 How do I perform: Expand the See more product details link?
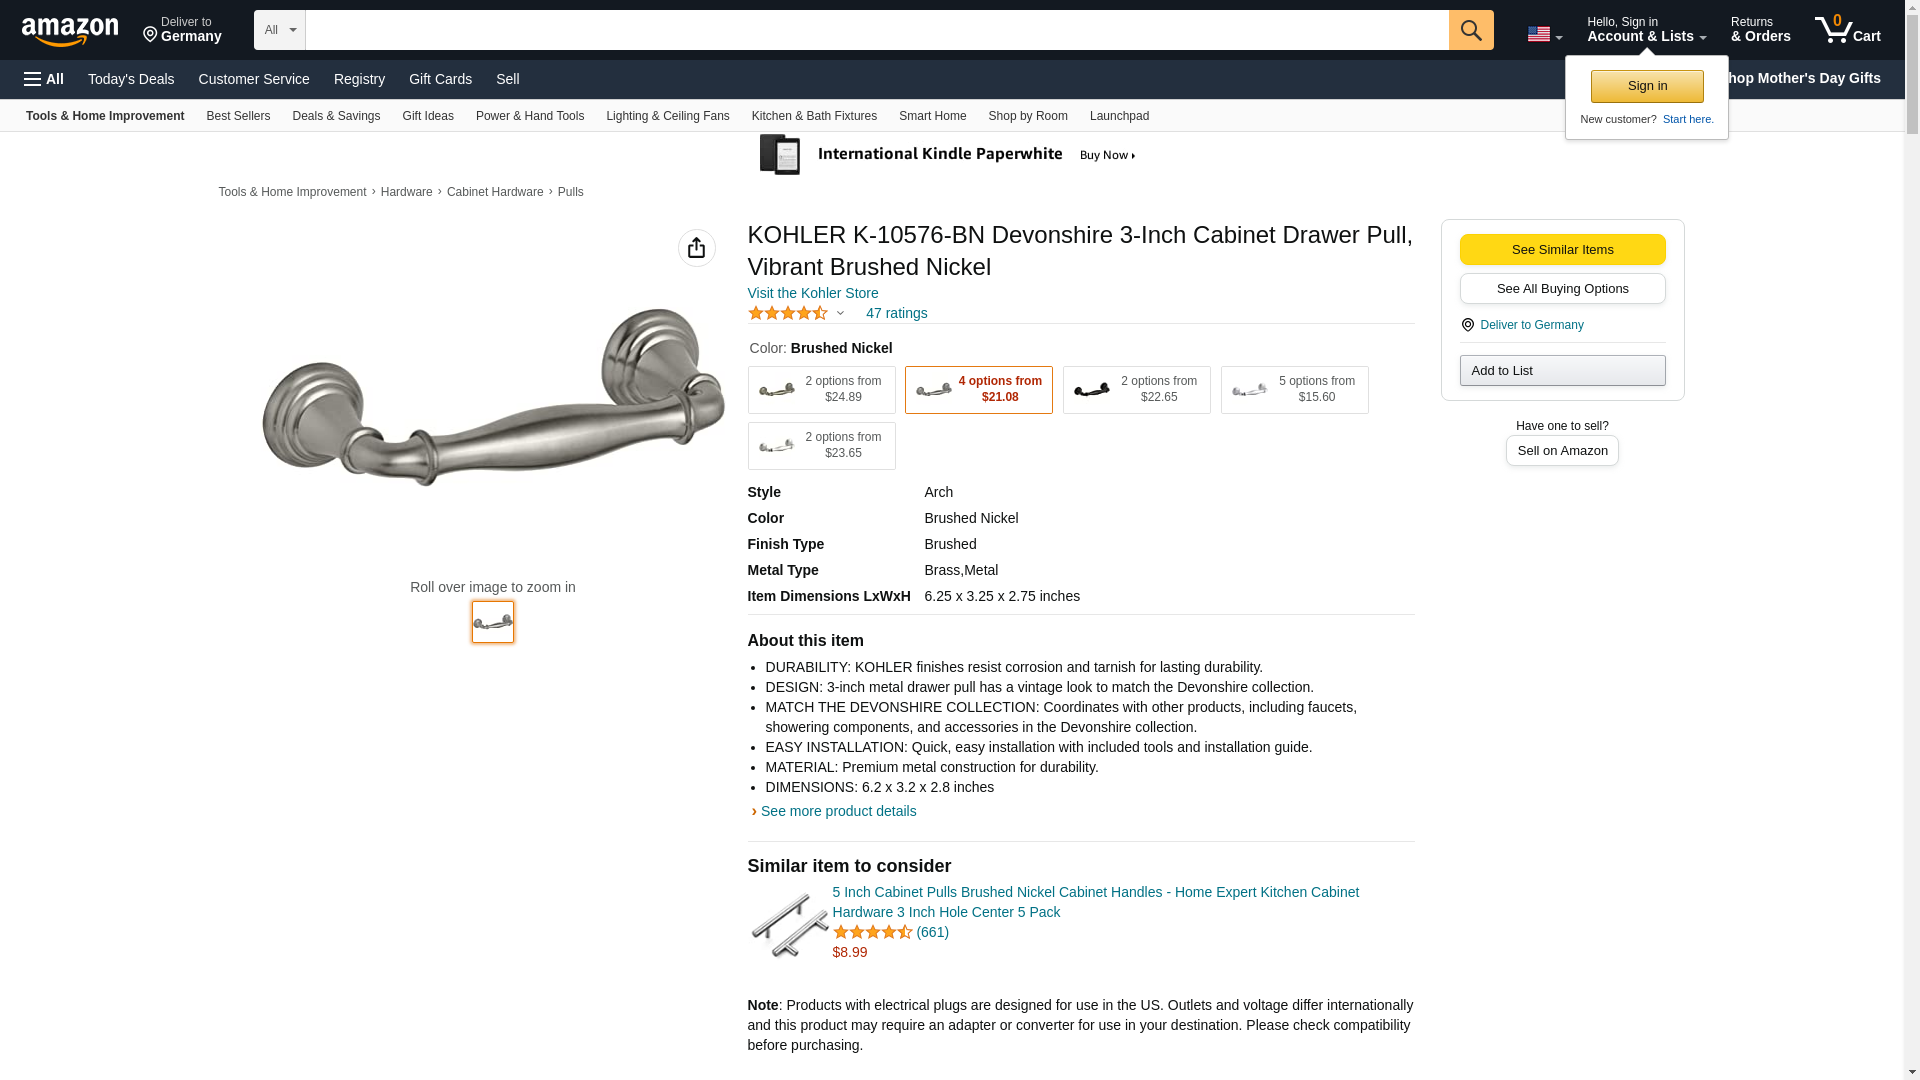click(838, 811)
